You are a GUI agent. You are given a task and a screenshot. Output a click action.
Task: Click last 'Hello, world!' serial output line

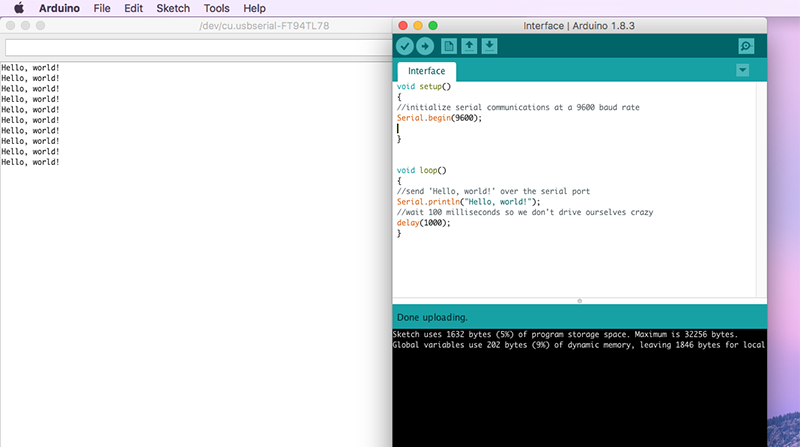click(x=30, y=162)
